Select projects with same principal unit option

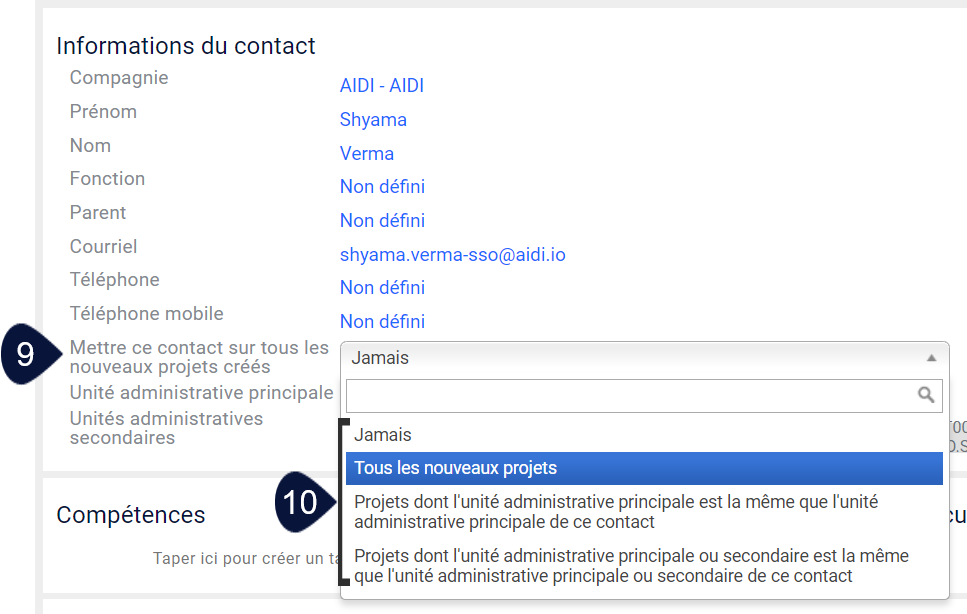coord(644,512)
